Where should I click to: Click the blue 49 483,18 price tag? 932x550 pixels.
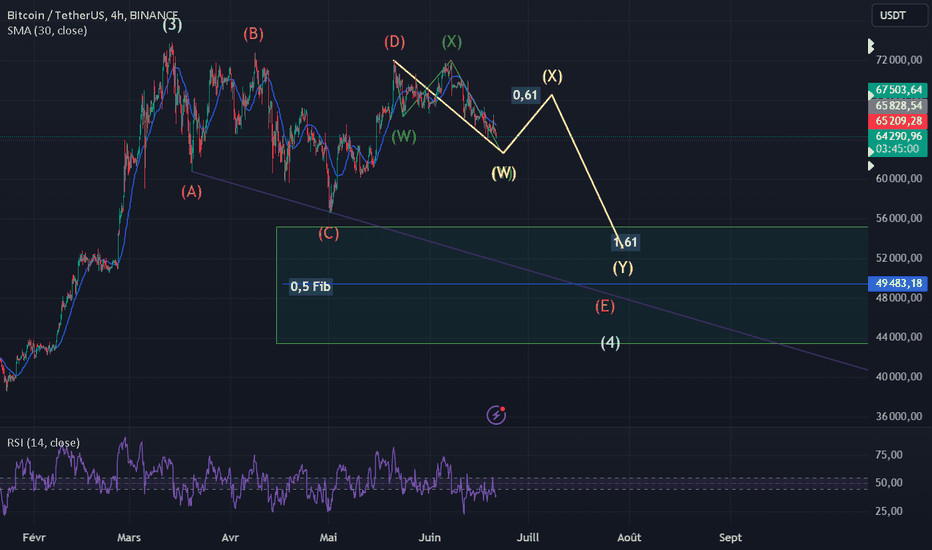click(898, 284)
